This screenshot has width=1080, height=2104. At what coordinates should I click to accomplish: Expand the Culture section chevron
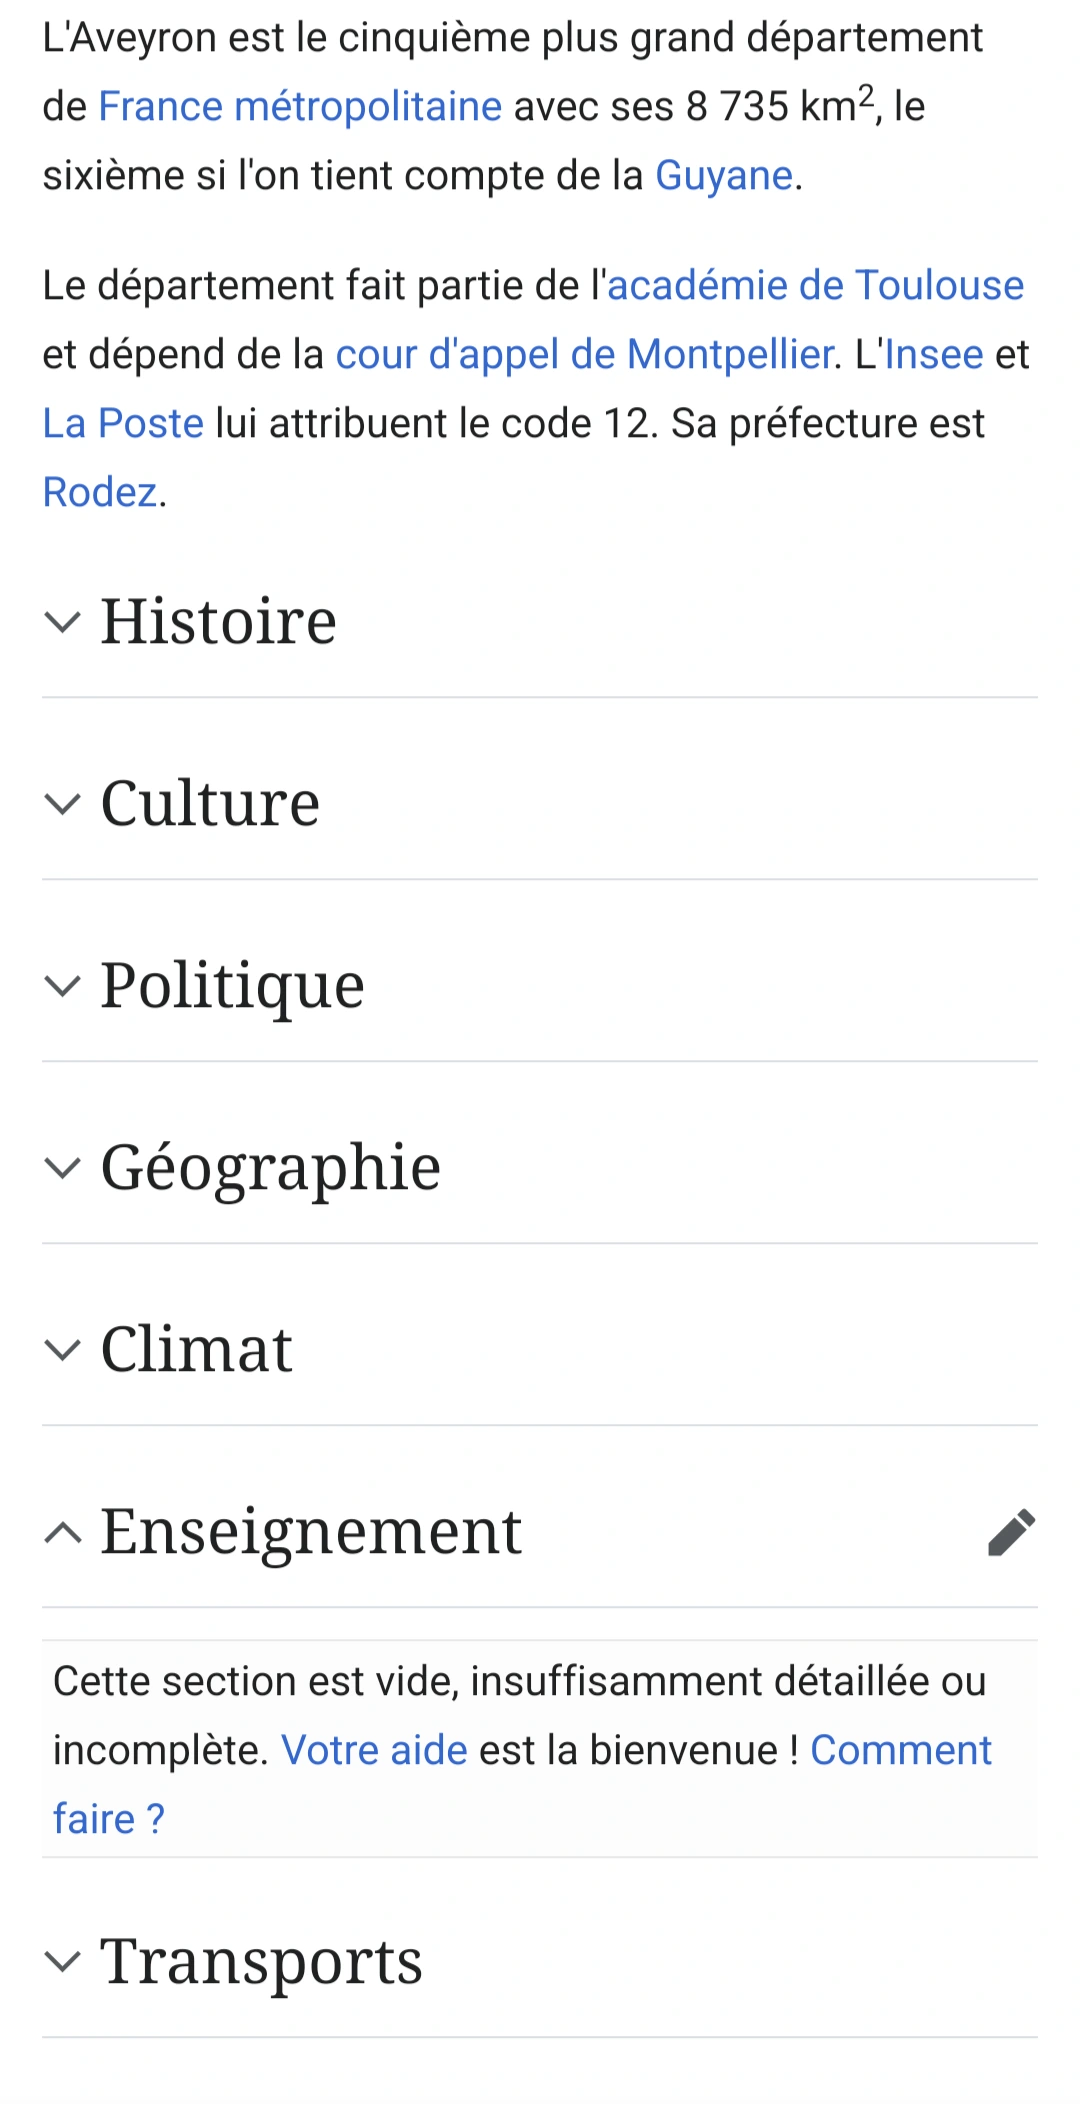(x=63, y=804)
